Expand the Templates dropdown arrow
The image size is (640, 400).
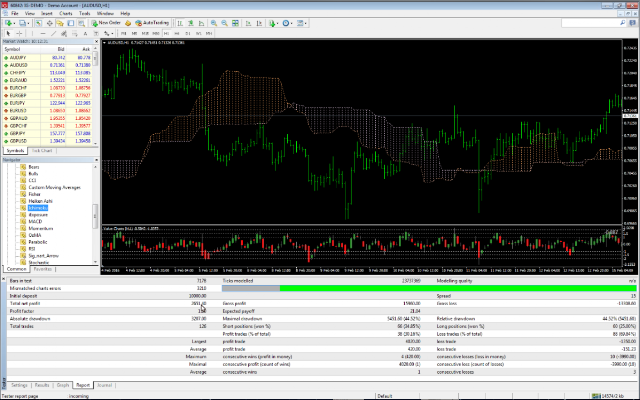(306, 24)
